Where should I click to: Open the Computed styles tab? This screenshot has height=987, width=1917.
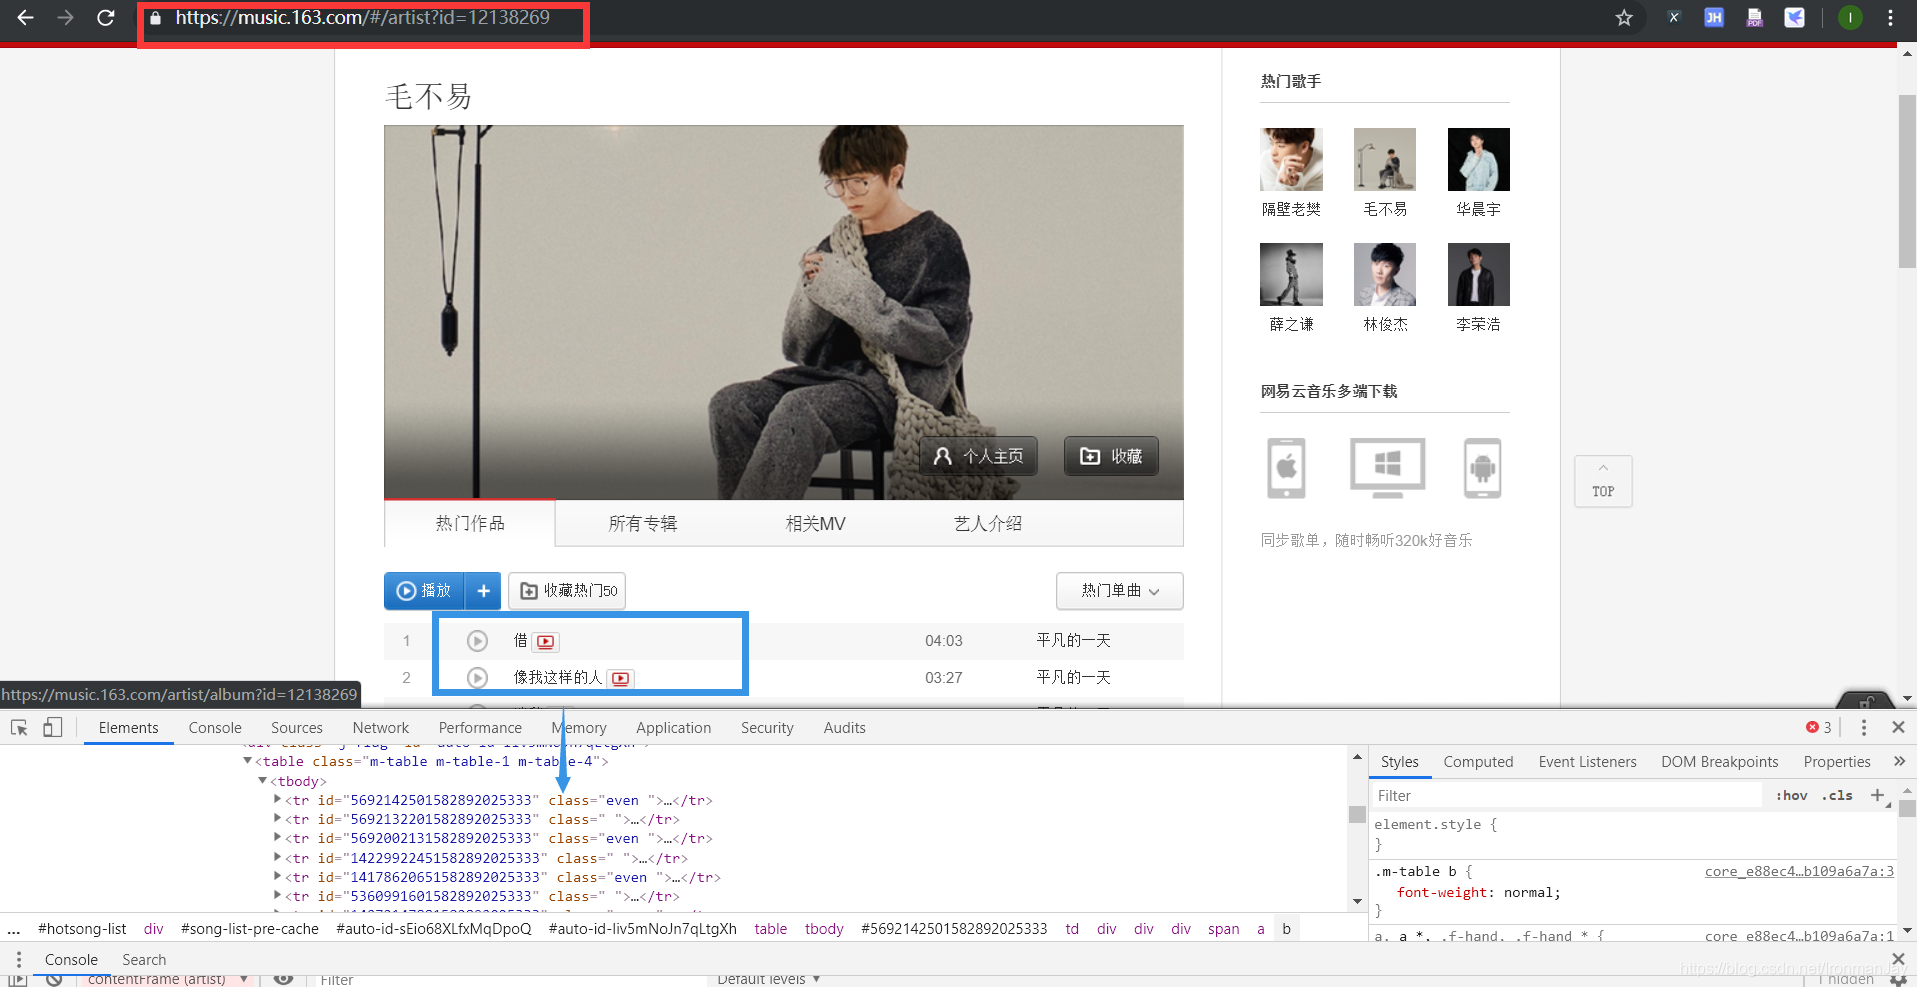[1478, 762]
